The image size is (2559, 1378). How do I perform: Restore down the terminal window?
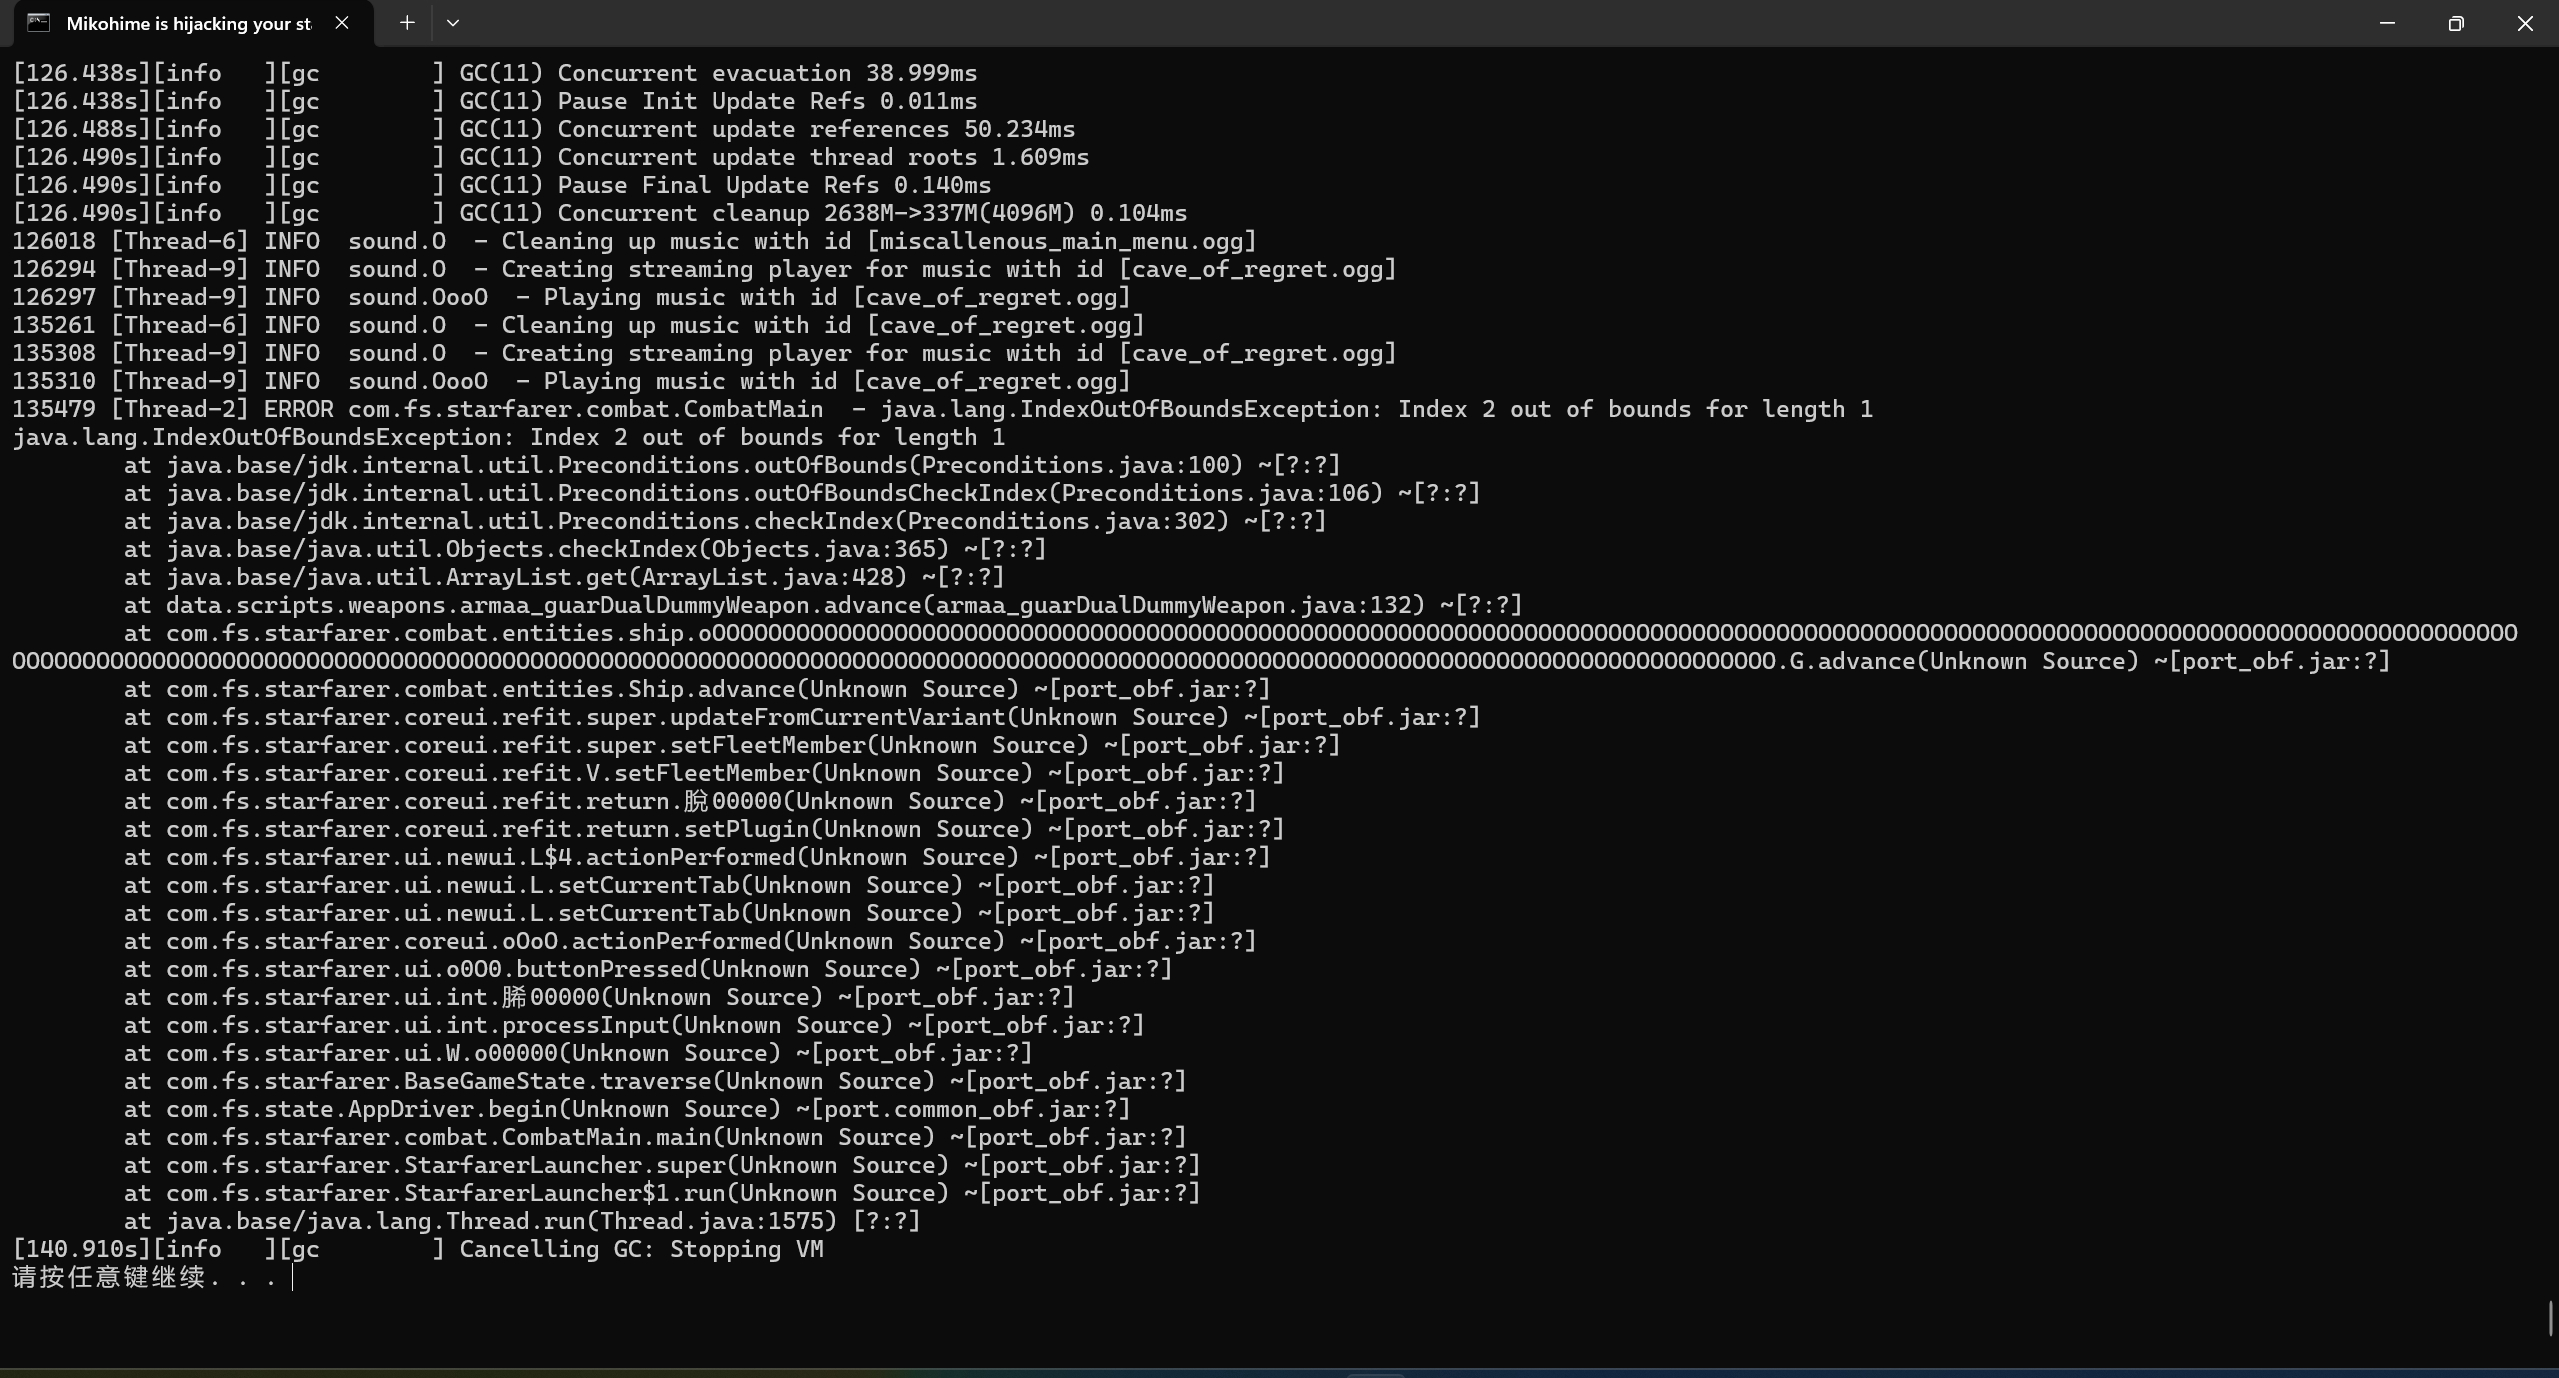coord(2456,23)
